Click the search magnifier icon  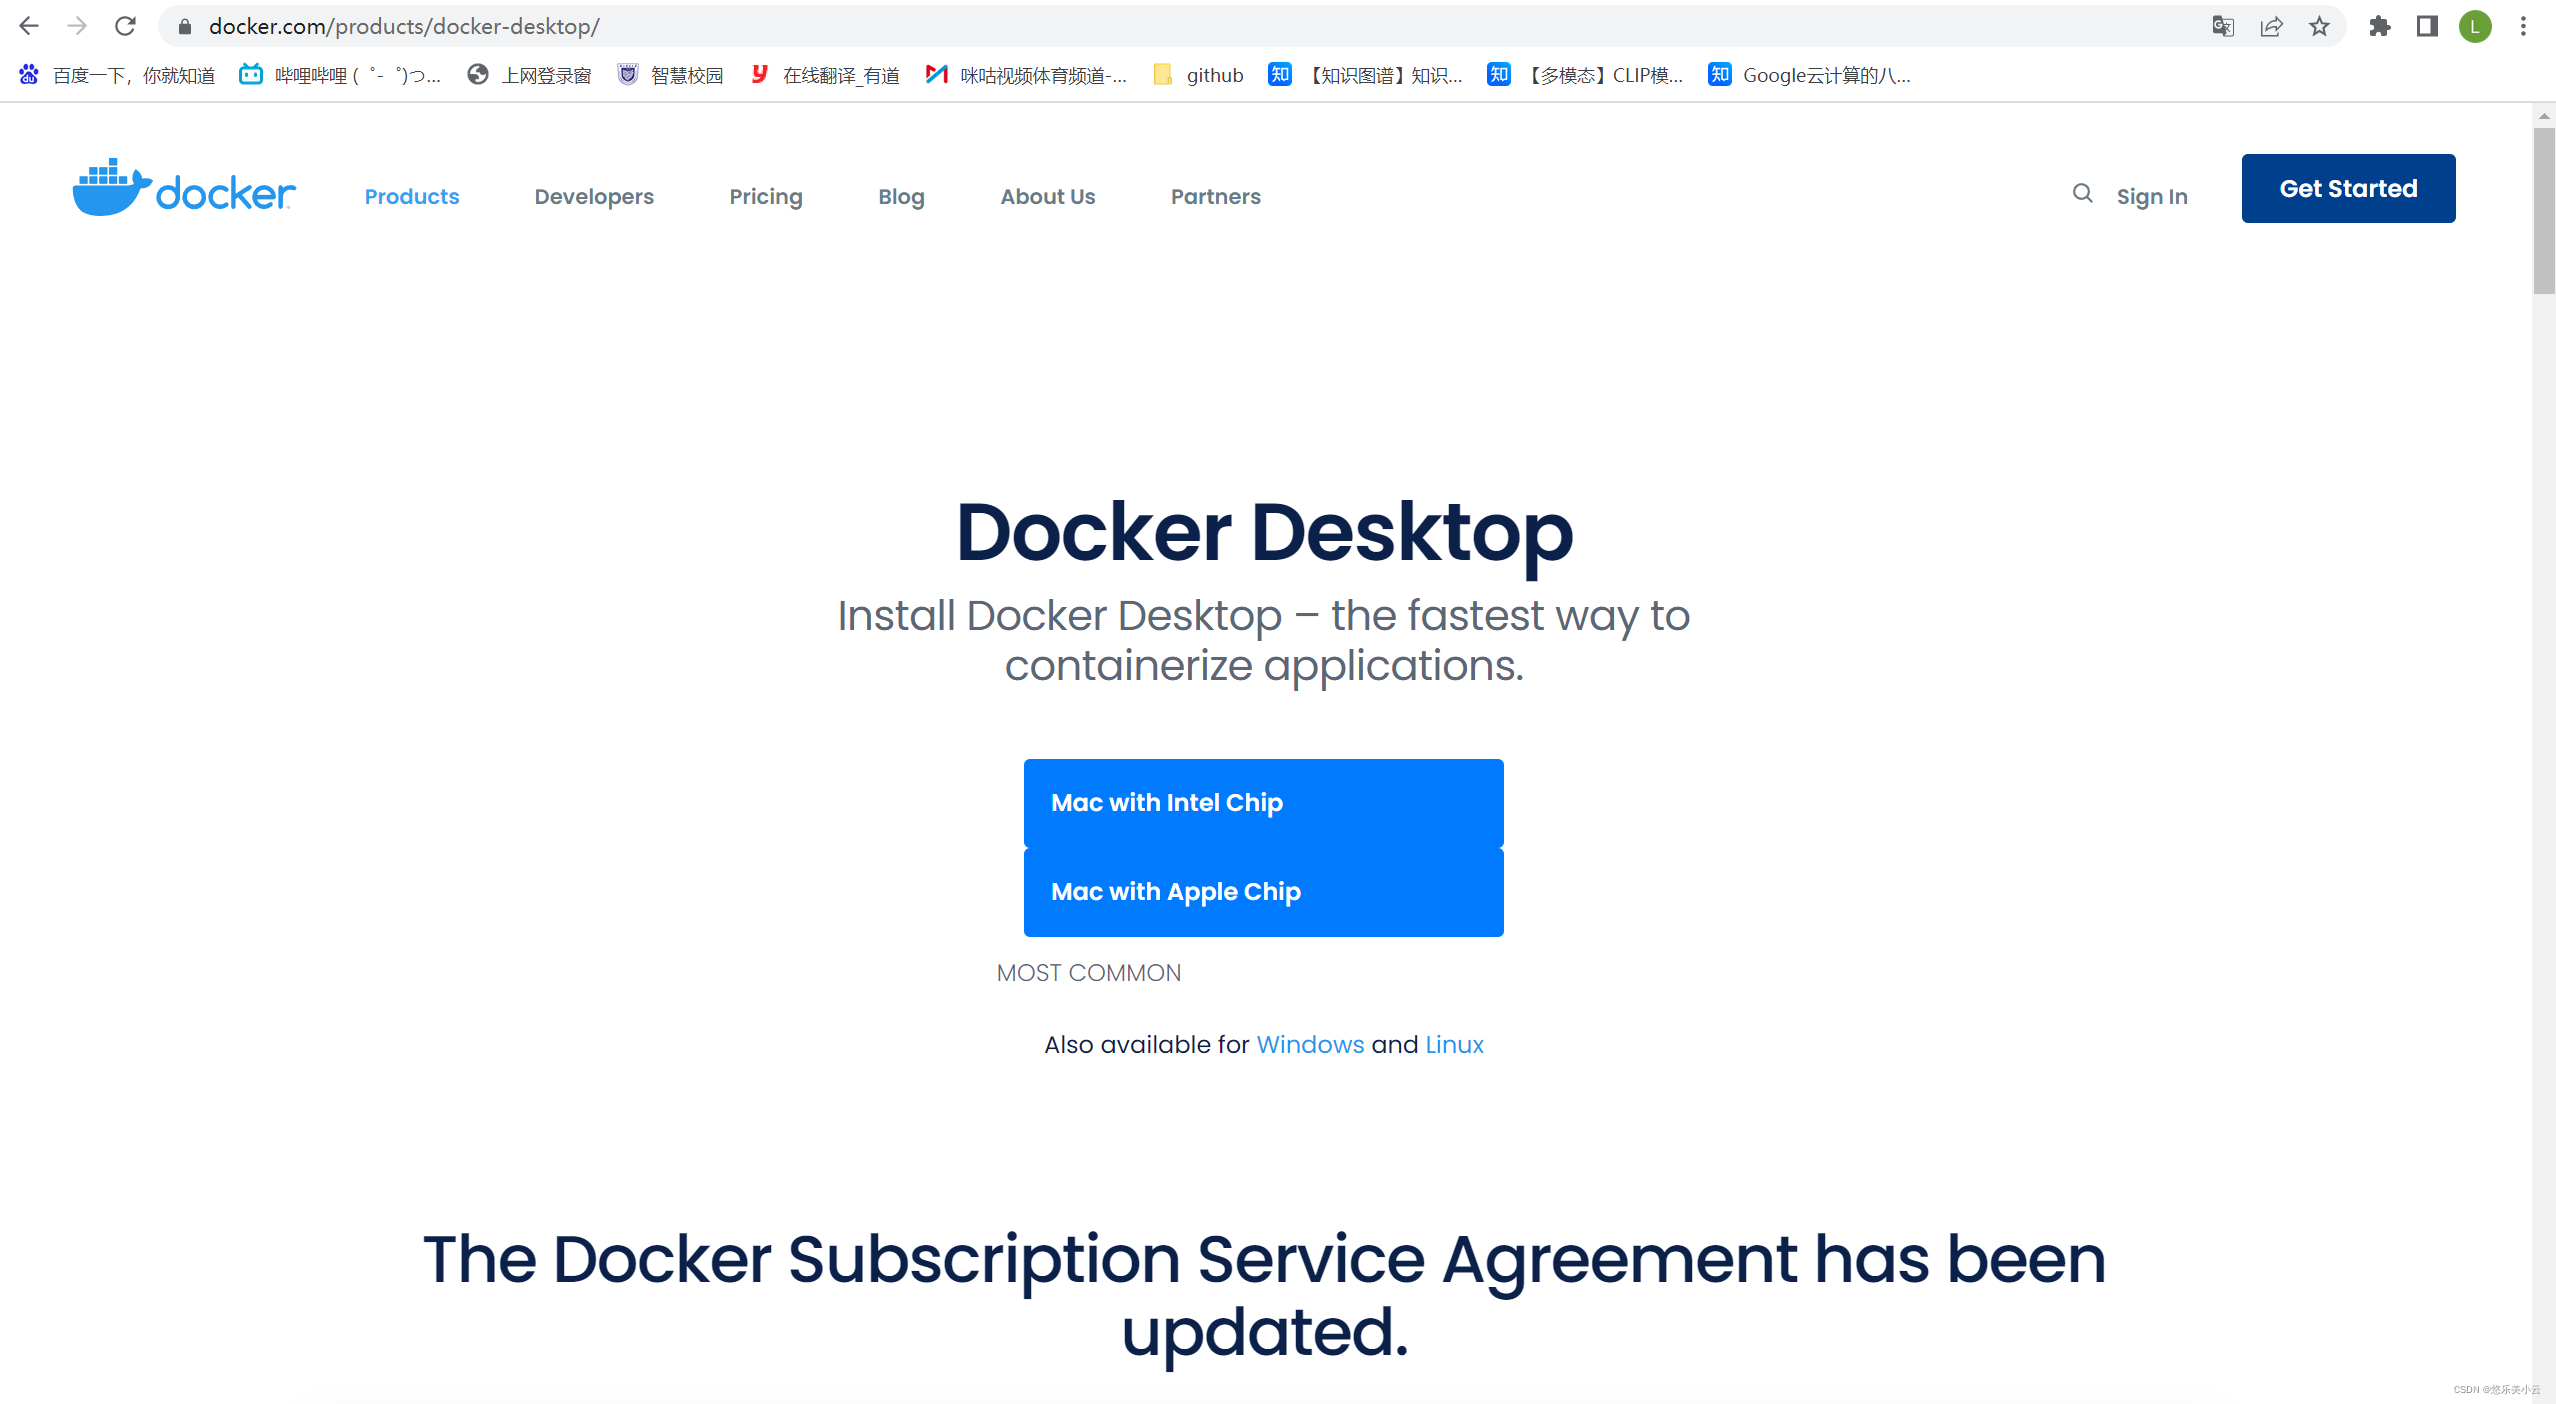pos(2082,193)
